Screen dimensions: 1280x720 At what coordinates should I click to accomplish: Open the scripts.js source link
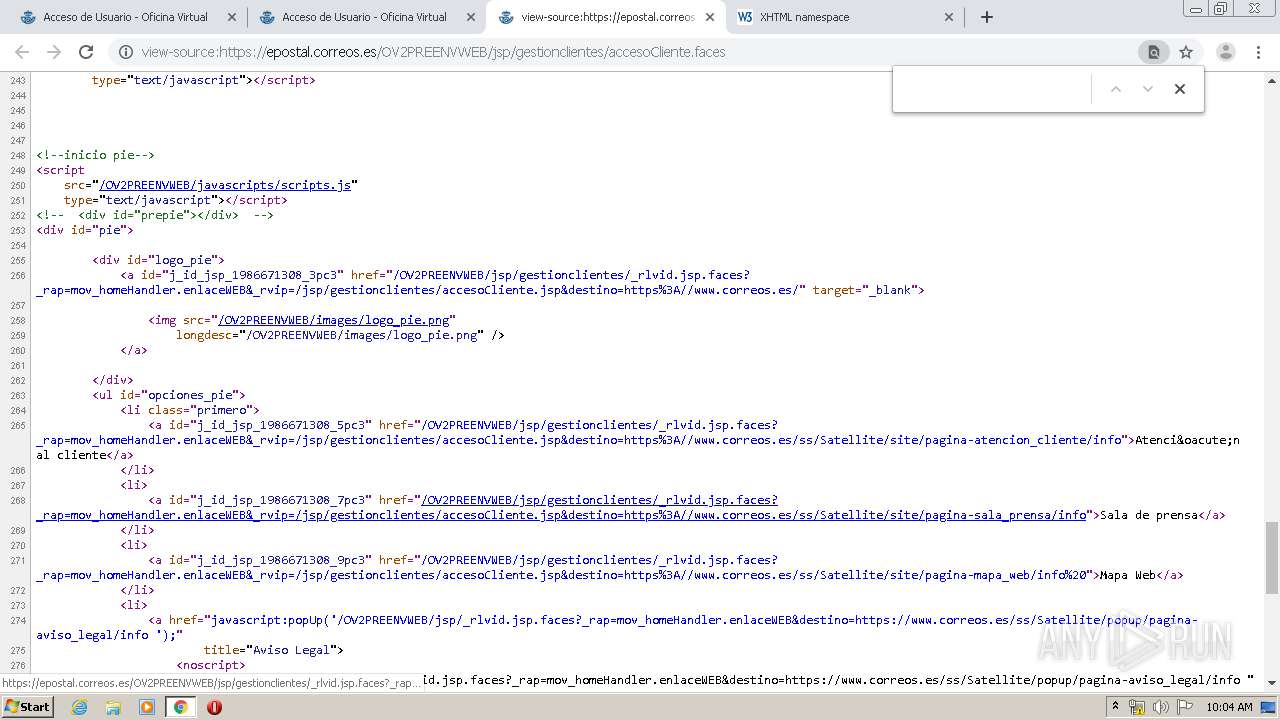click(225, 185)
